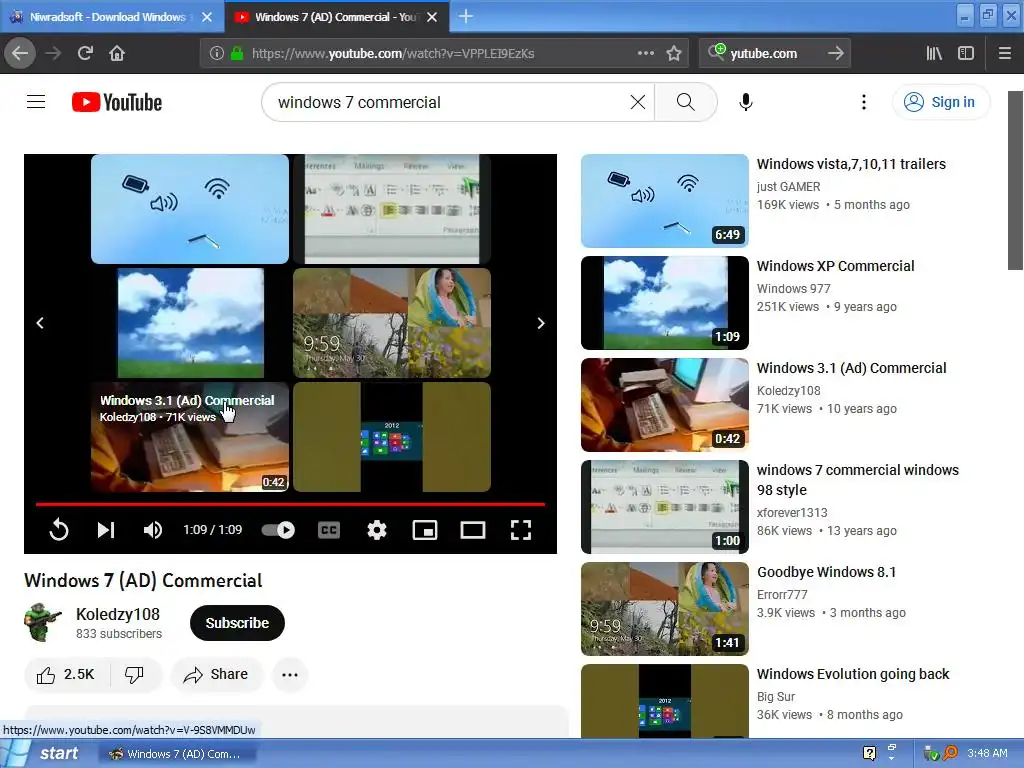Clear the YouTube search text
Image resolution: width=1024 pixels, height=768 pixels.
click(638, 102)
